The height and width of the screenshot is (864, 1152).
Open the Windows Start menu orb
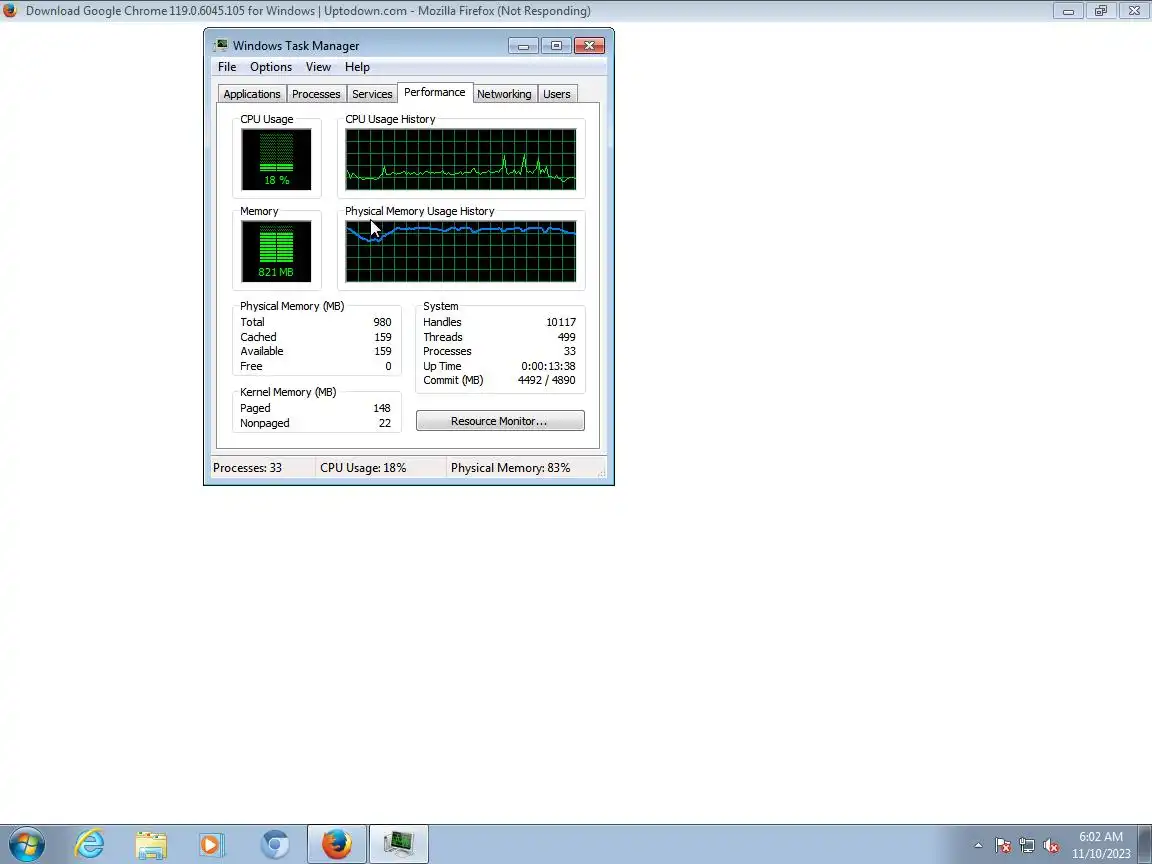pos(26,844)
